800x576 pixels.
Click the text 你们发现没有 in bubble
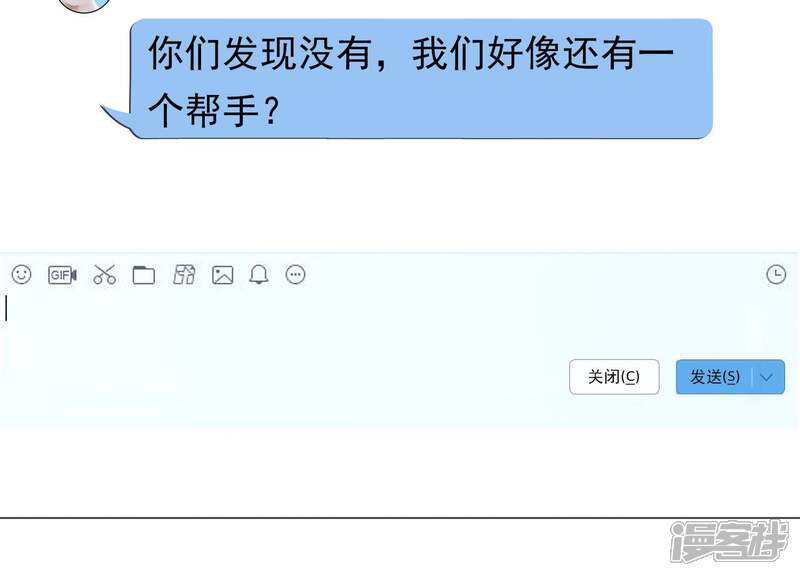click(x=260, y=53)
